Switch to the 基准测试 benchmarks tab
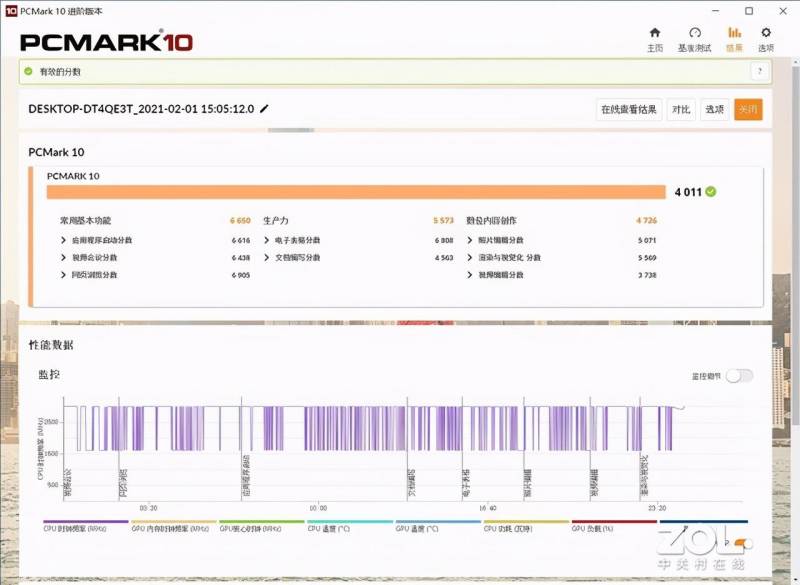This screenshot has width=800, height=585. click(x=694, y=40)
